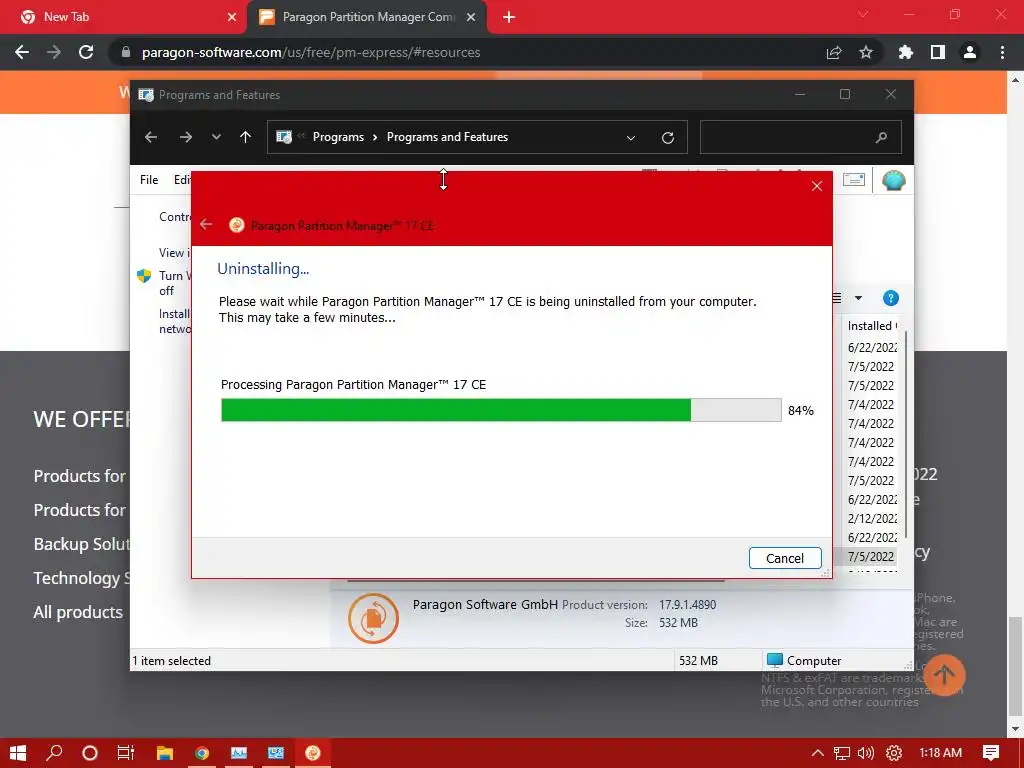Open the browser tab search chevron
The width and height of the screenshot is (1024, 768).
coord(863,14)
